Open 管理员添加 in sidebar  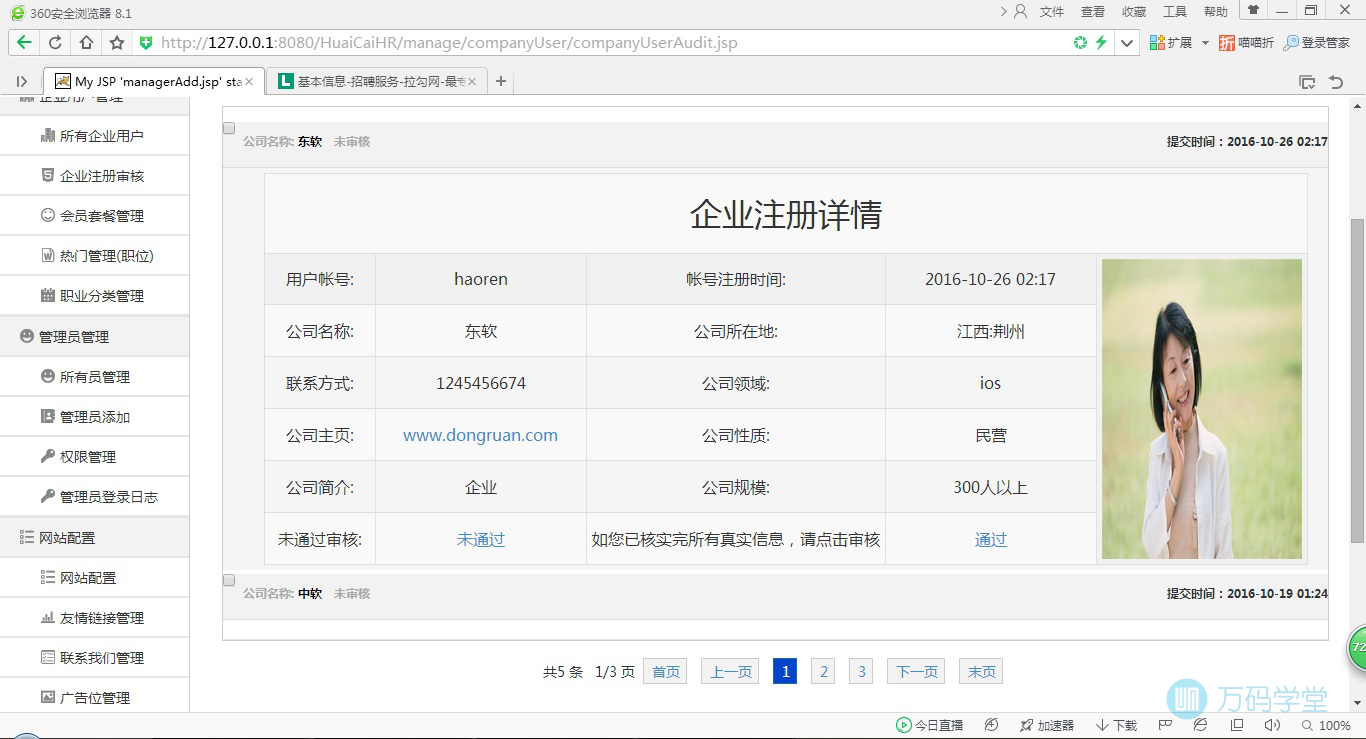[x=95, y=417]
